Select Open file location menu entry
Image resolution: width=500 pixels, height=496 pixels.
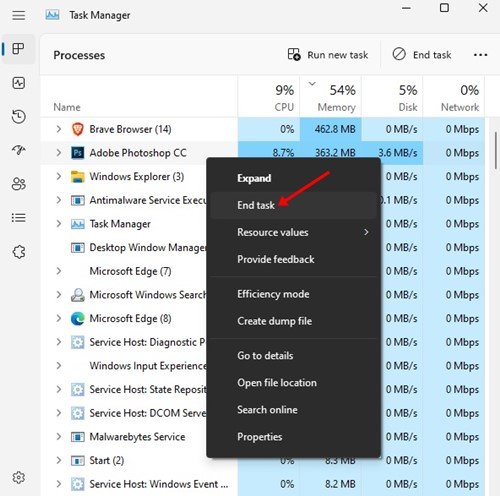click(x=293, y=383)
